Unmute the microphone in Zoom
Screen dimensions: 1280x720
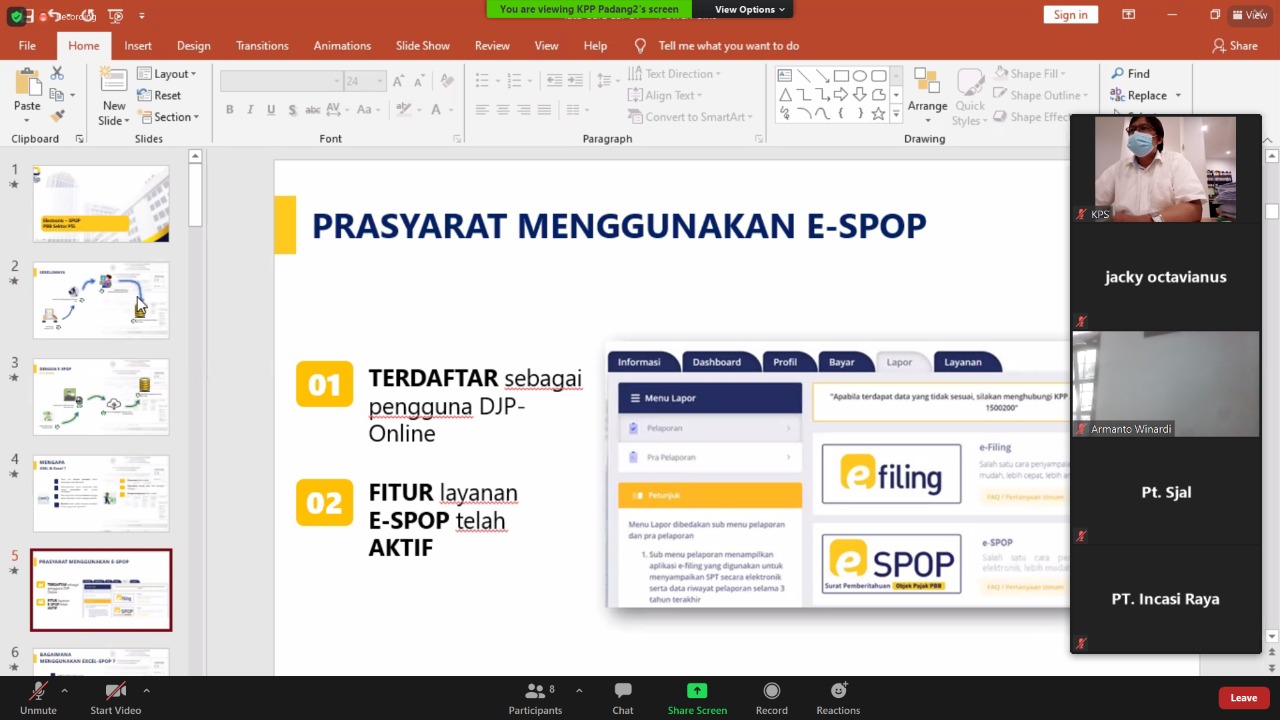click(38, 691)
